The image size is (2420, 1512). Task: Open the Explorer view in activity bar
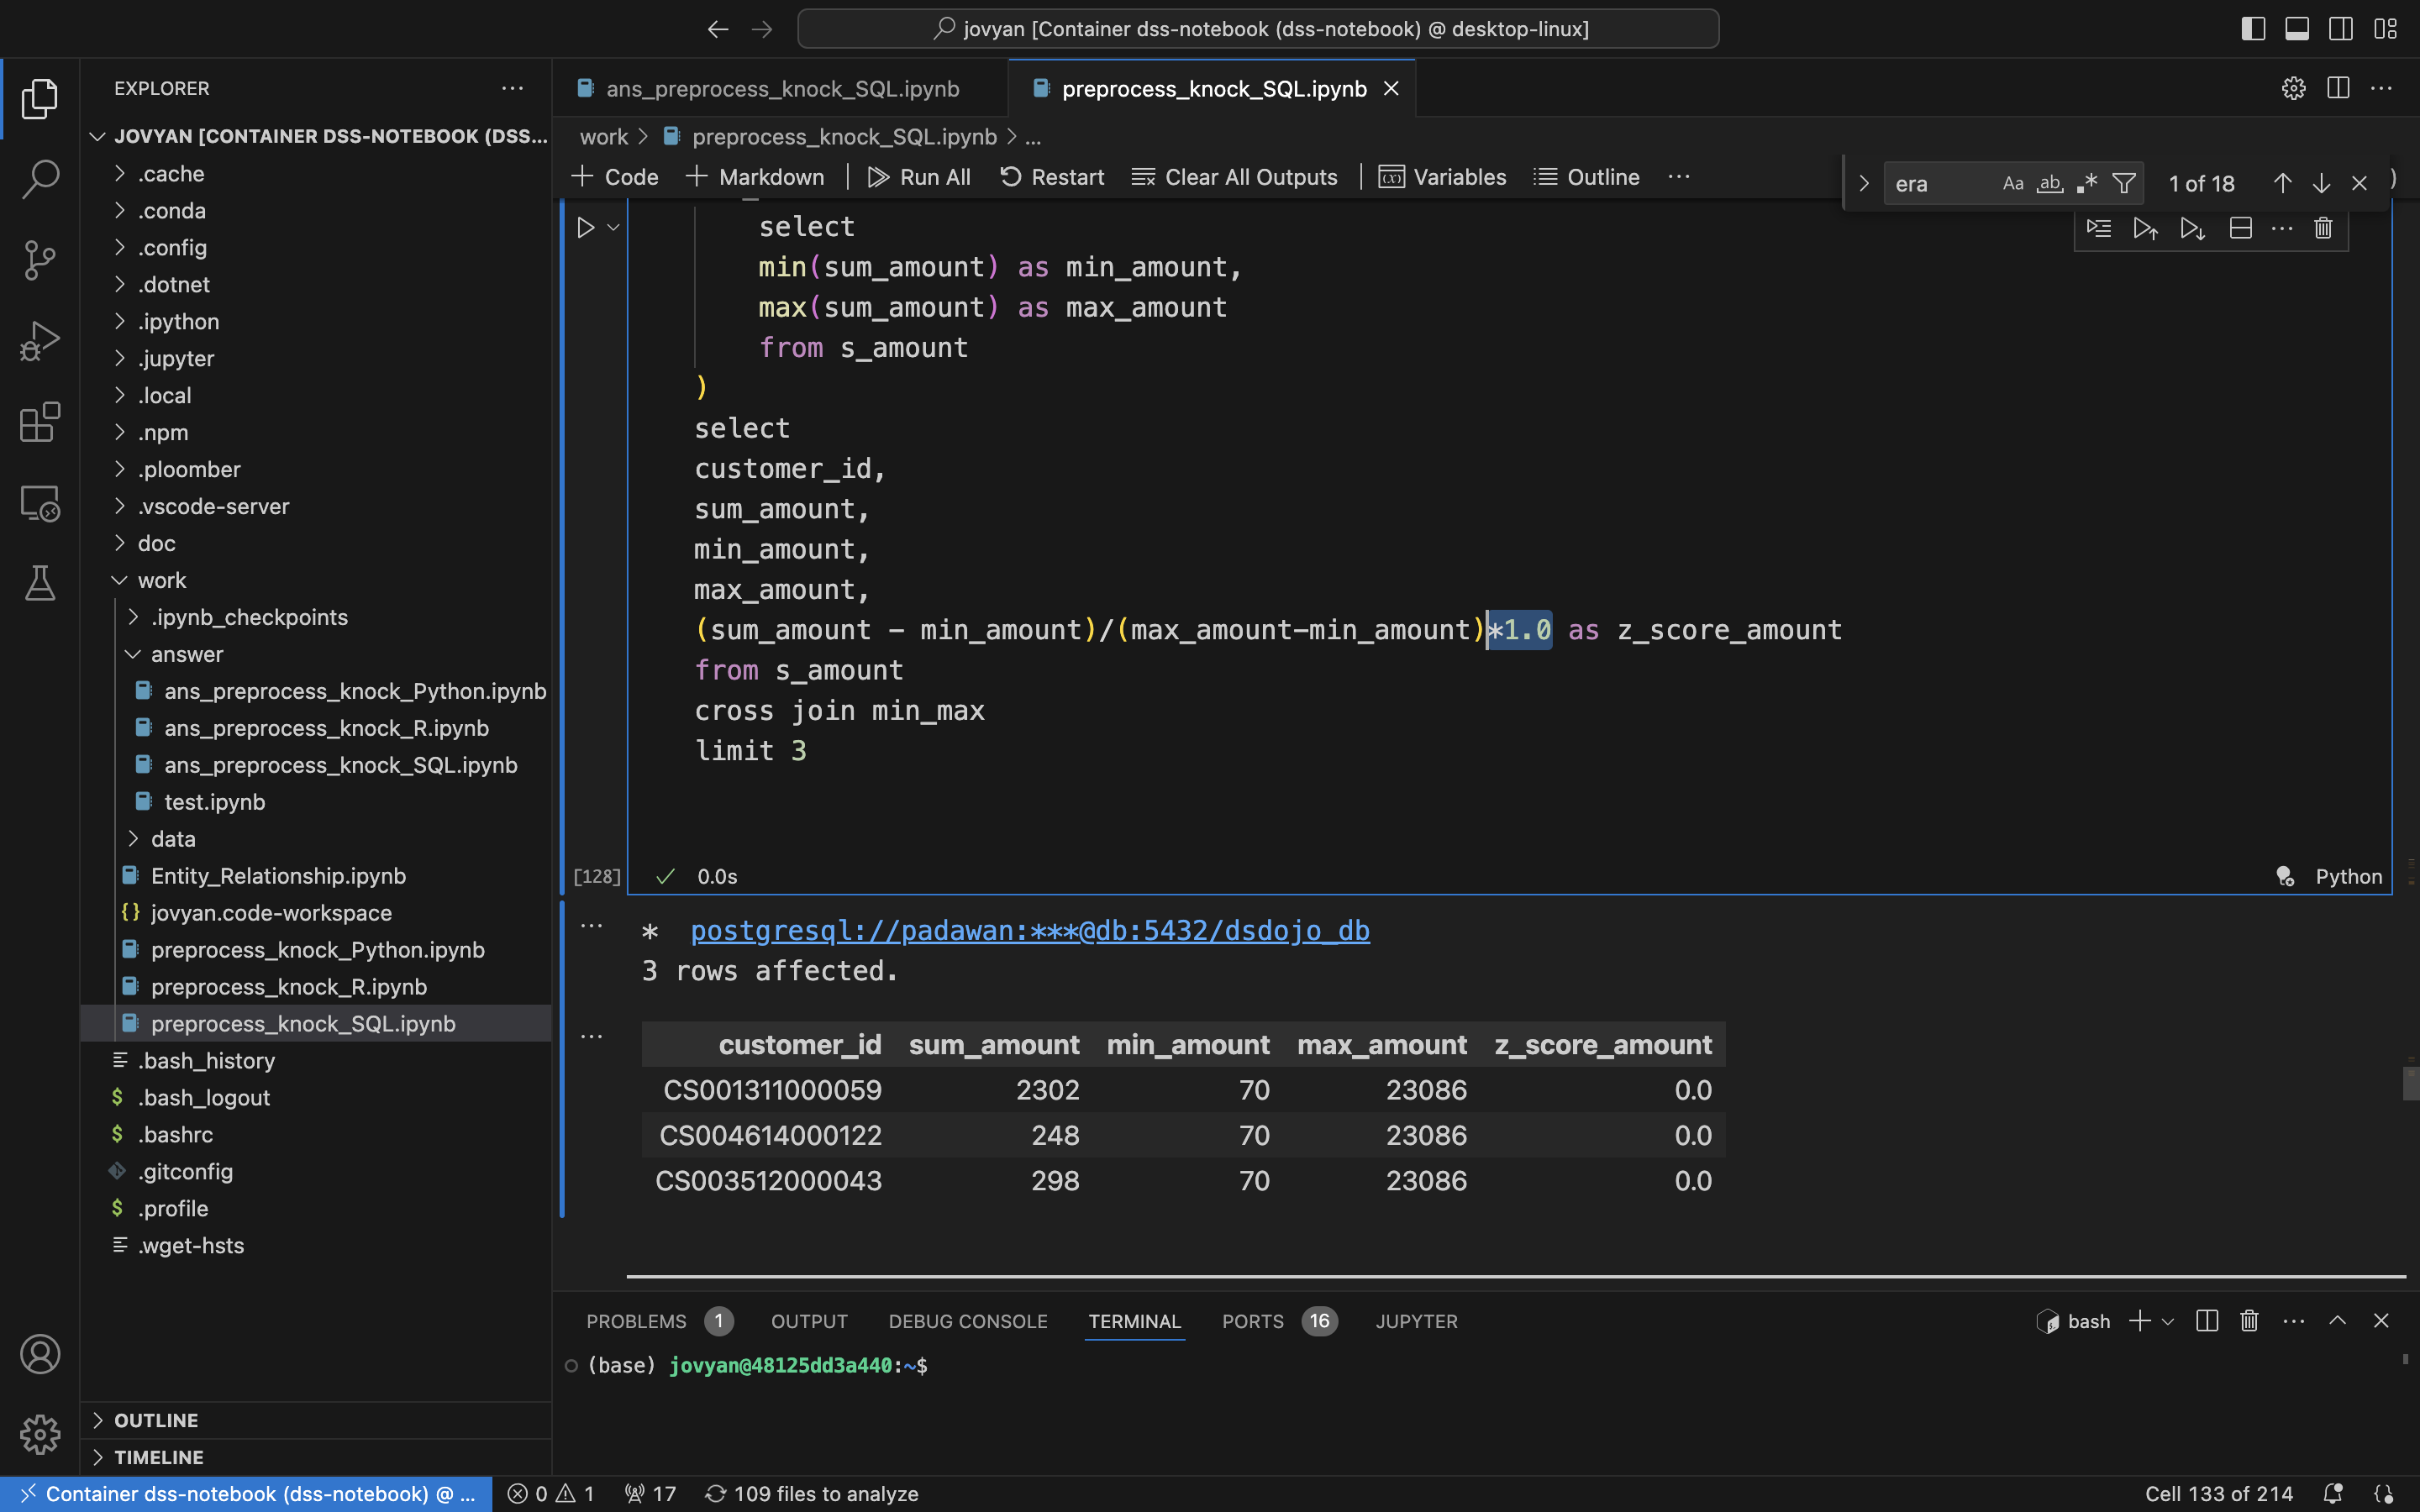point(40,98)
